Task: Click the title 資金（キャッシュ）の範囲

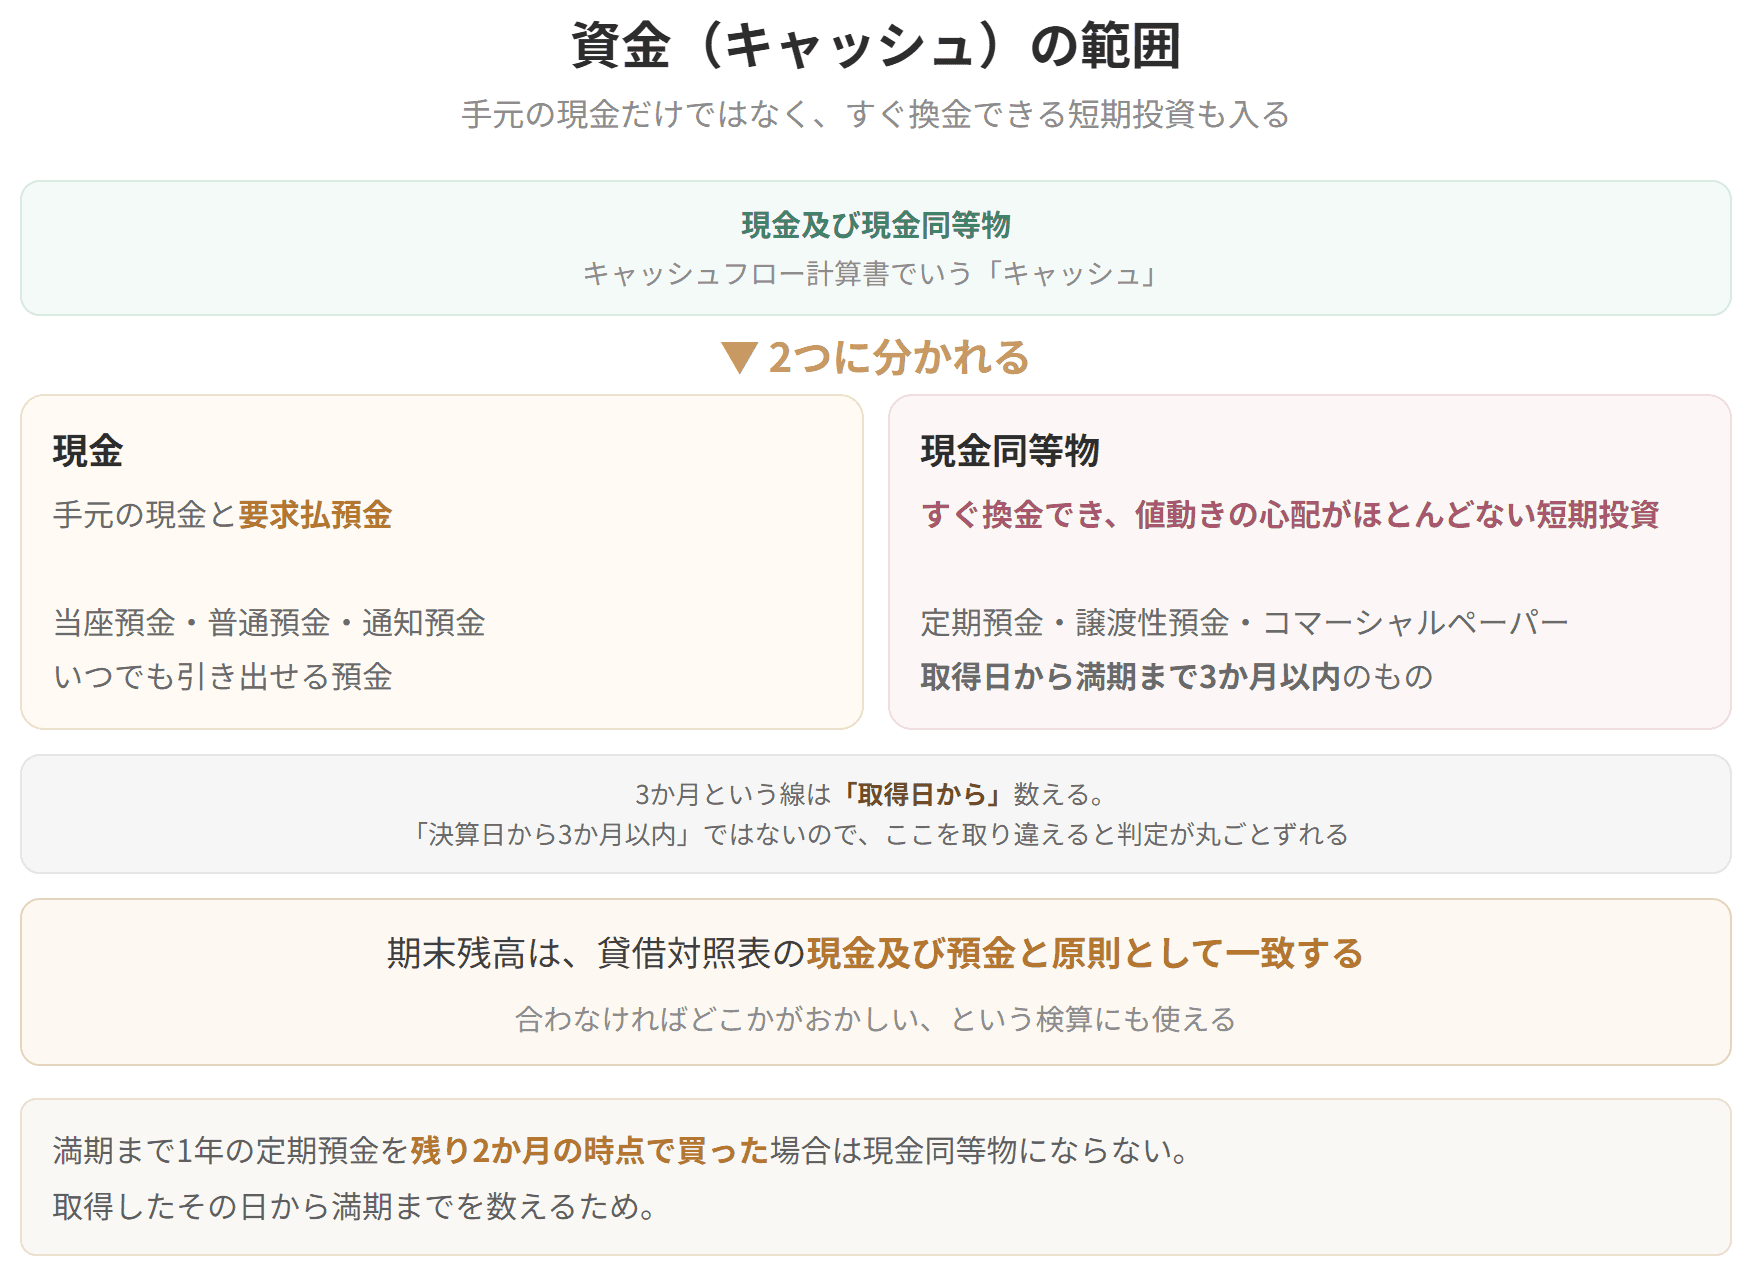Action: (x=876, y=46)
